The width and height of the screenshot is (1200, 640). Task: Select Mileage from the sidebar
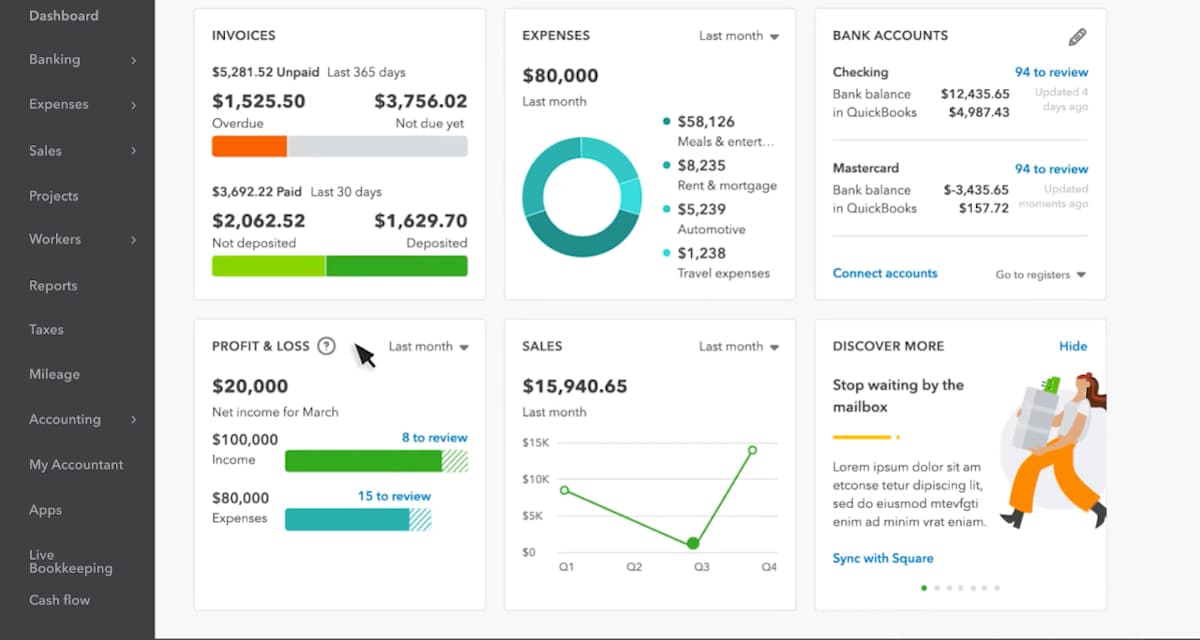pyautogui.click(x=53, y=374)
